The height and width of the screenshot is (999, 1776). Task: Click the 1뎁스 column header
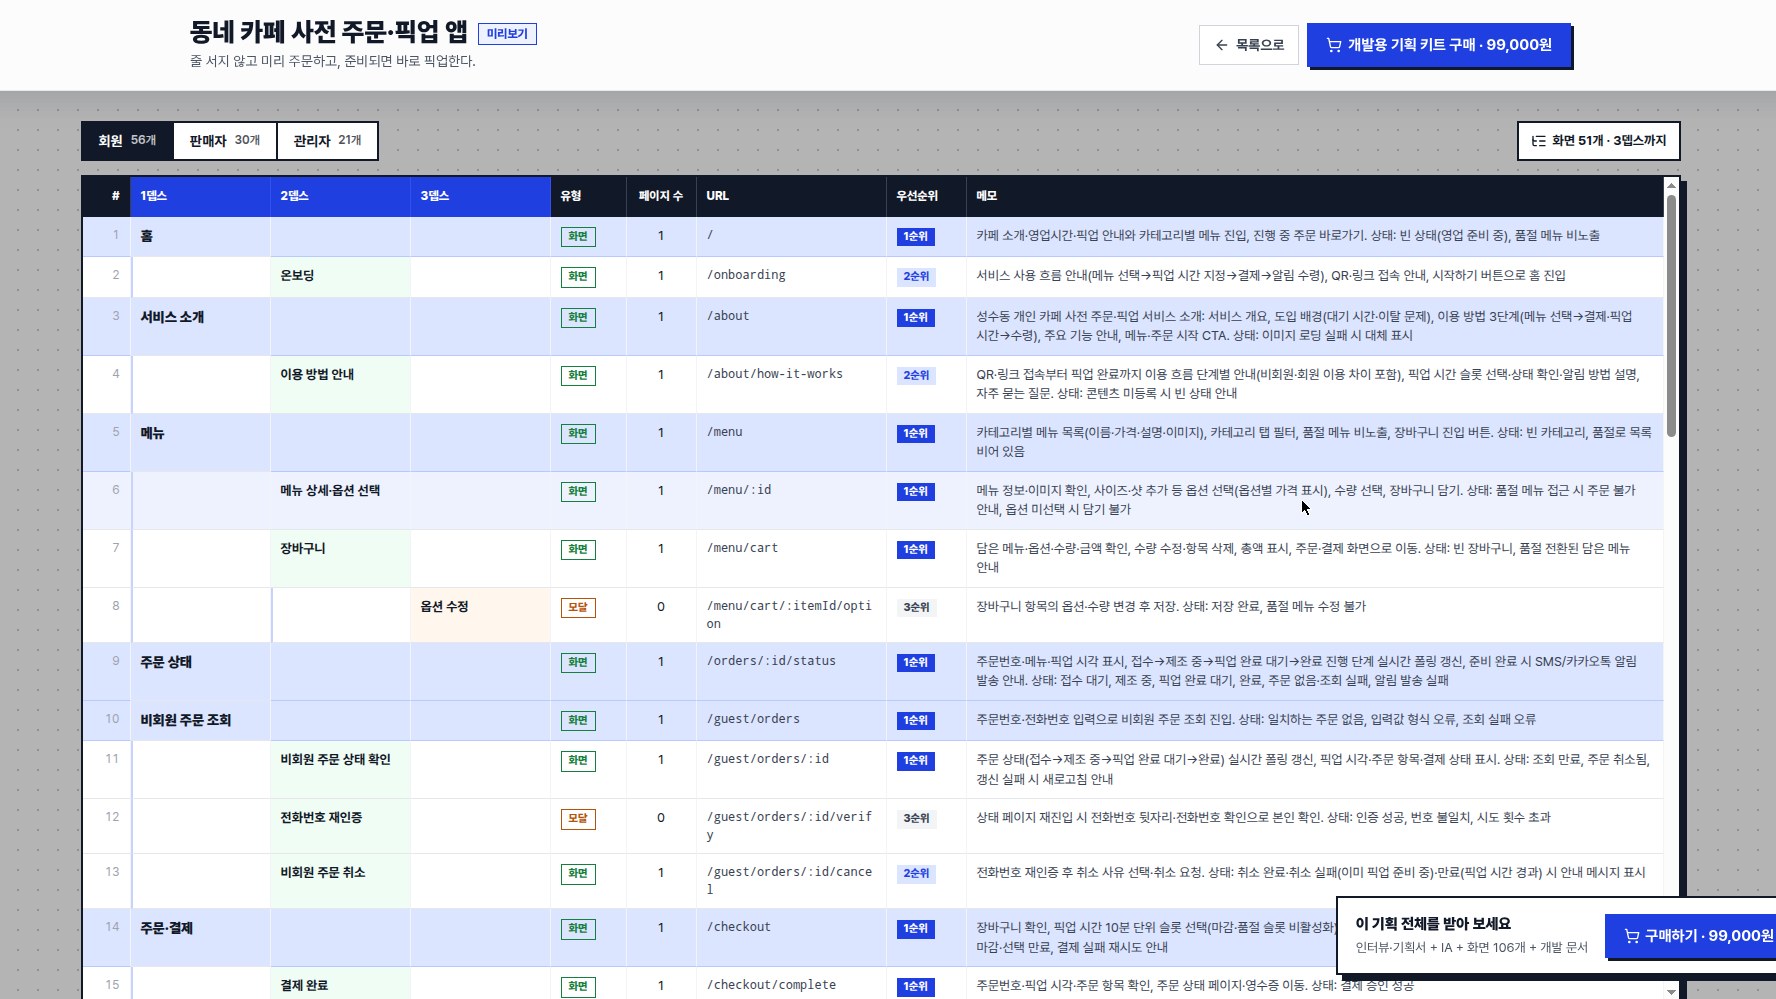(x=200, y=196)
